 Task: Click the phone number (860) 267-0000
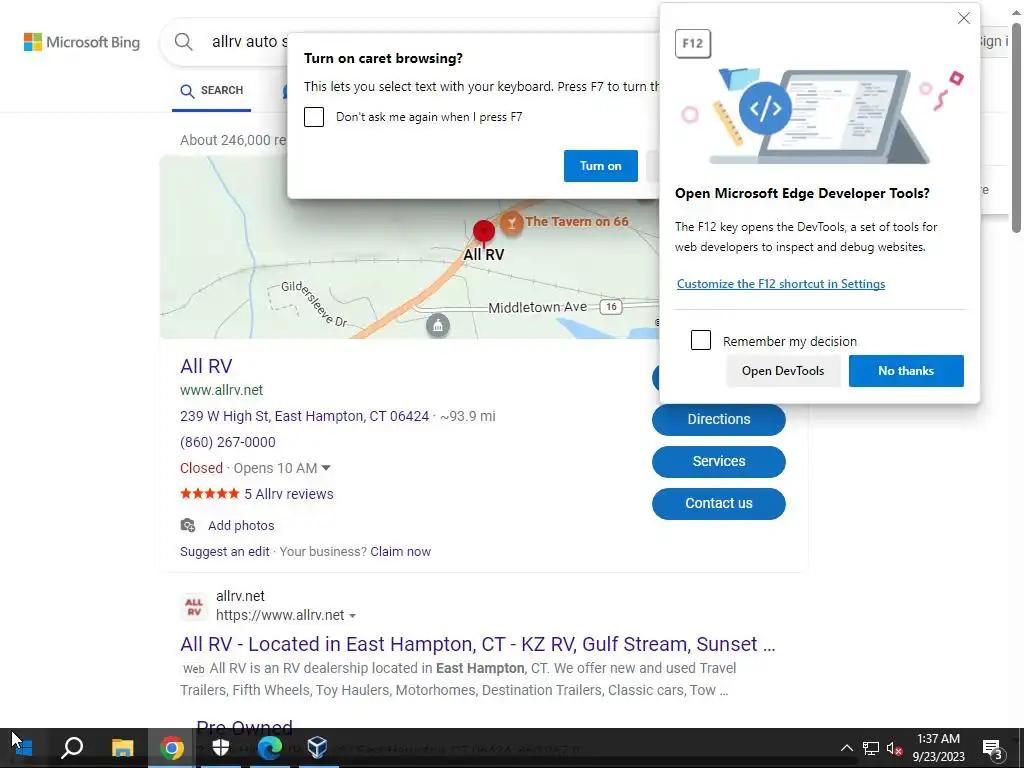[x=227, y=442]
